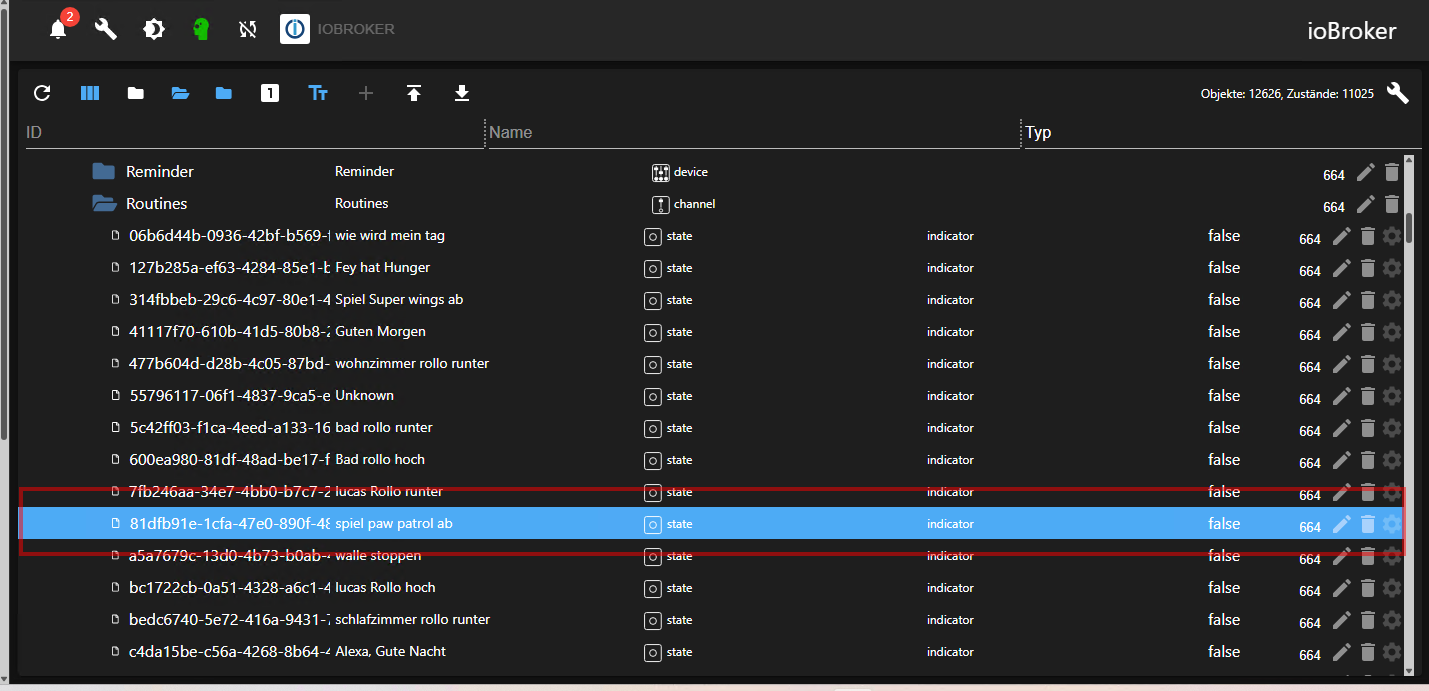The height and width of the screenshot is (691, 1429).
Task: Toggle the dark/light theme icon
Action: 154,29
